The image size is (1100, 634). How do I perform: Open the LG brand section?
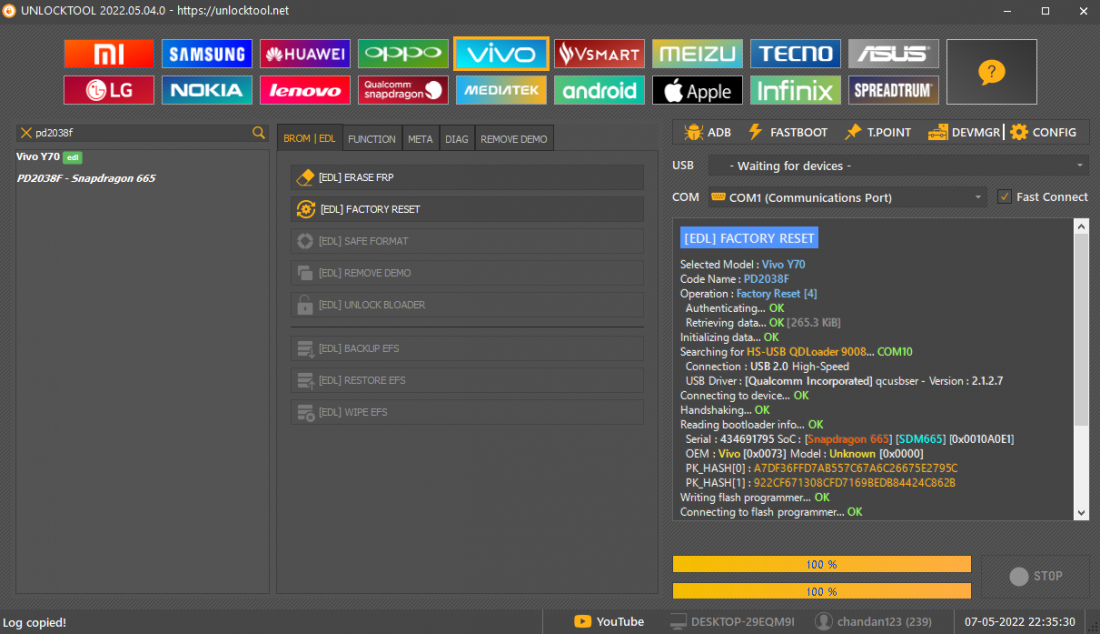109,90
